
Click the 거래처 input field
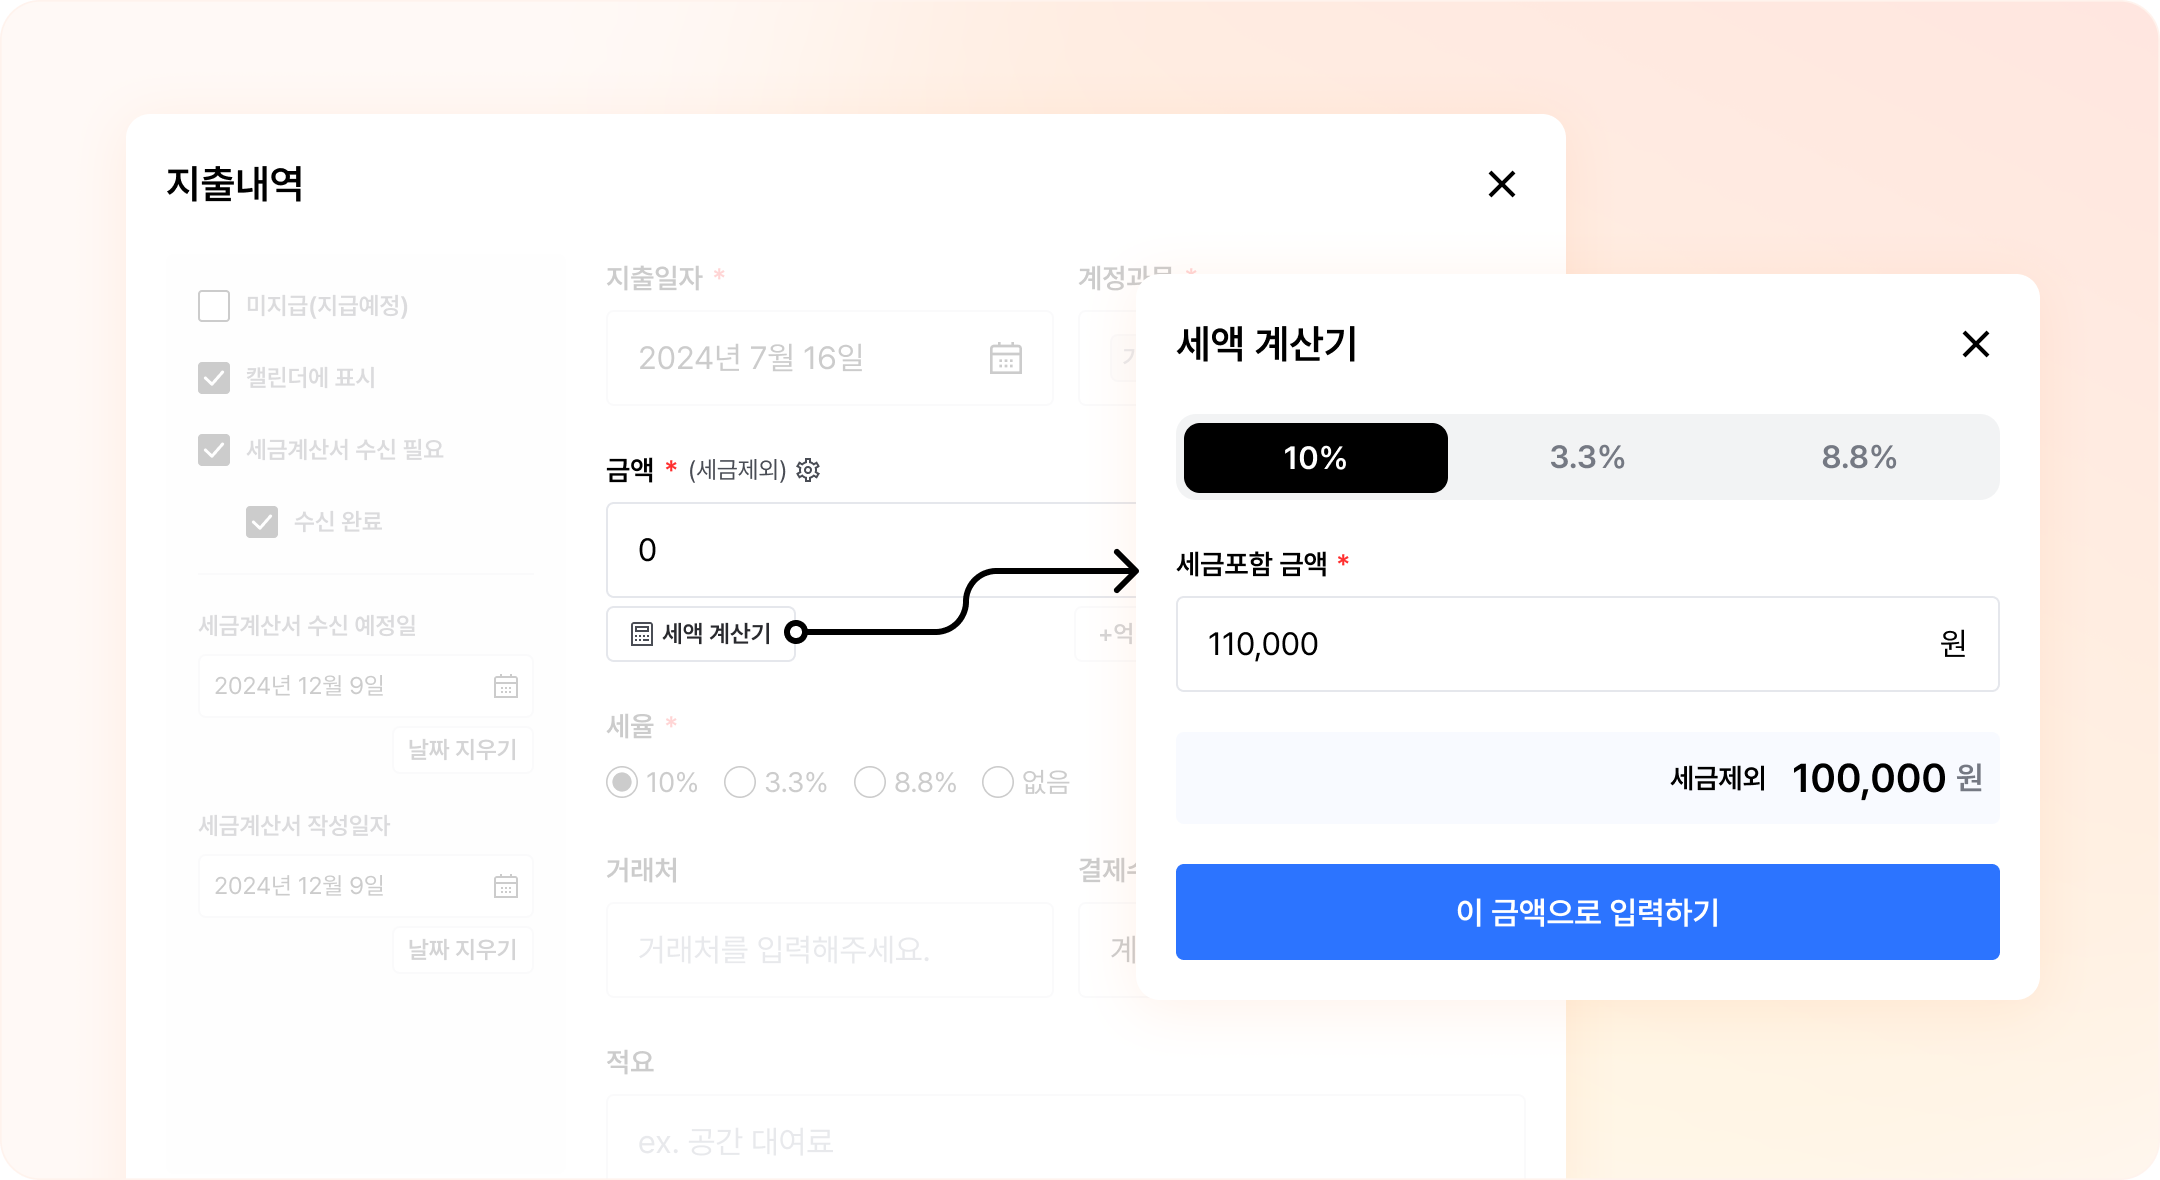[x=829, y=950]
